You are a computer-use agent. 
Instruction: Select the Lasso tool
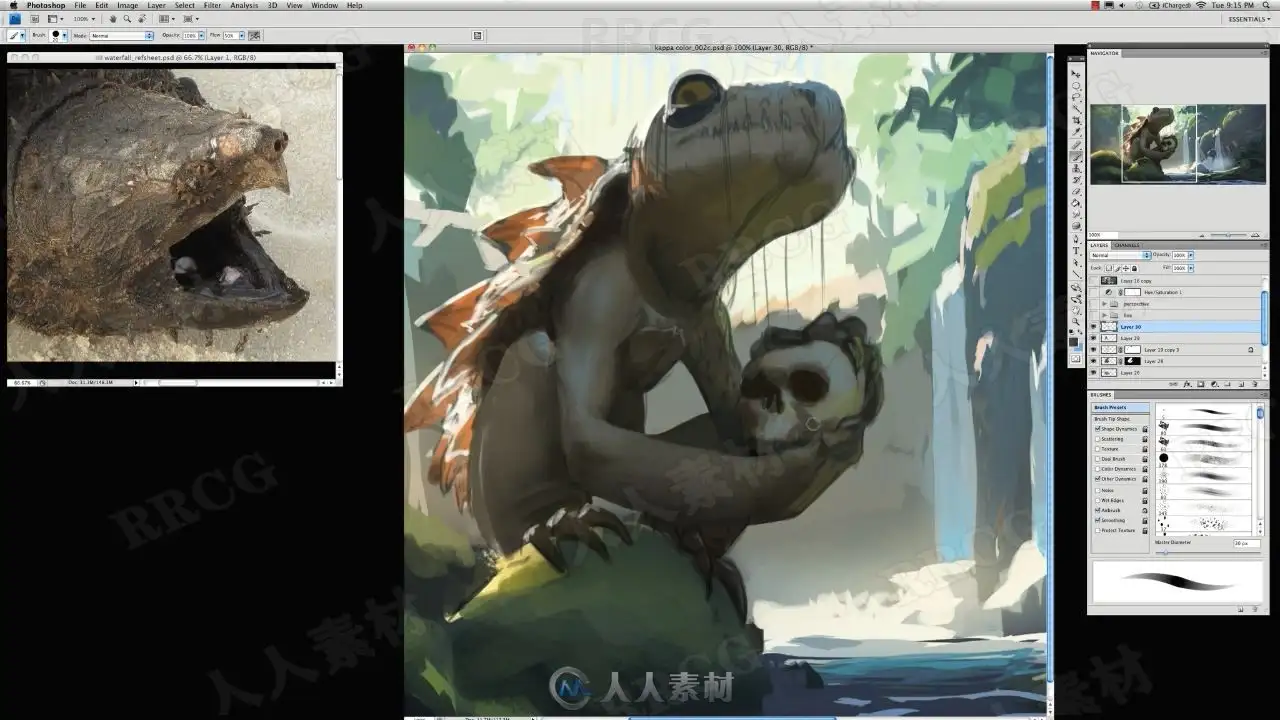click(x=1076, y=97)
